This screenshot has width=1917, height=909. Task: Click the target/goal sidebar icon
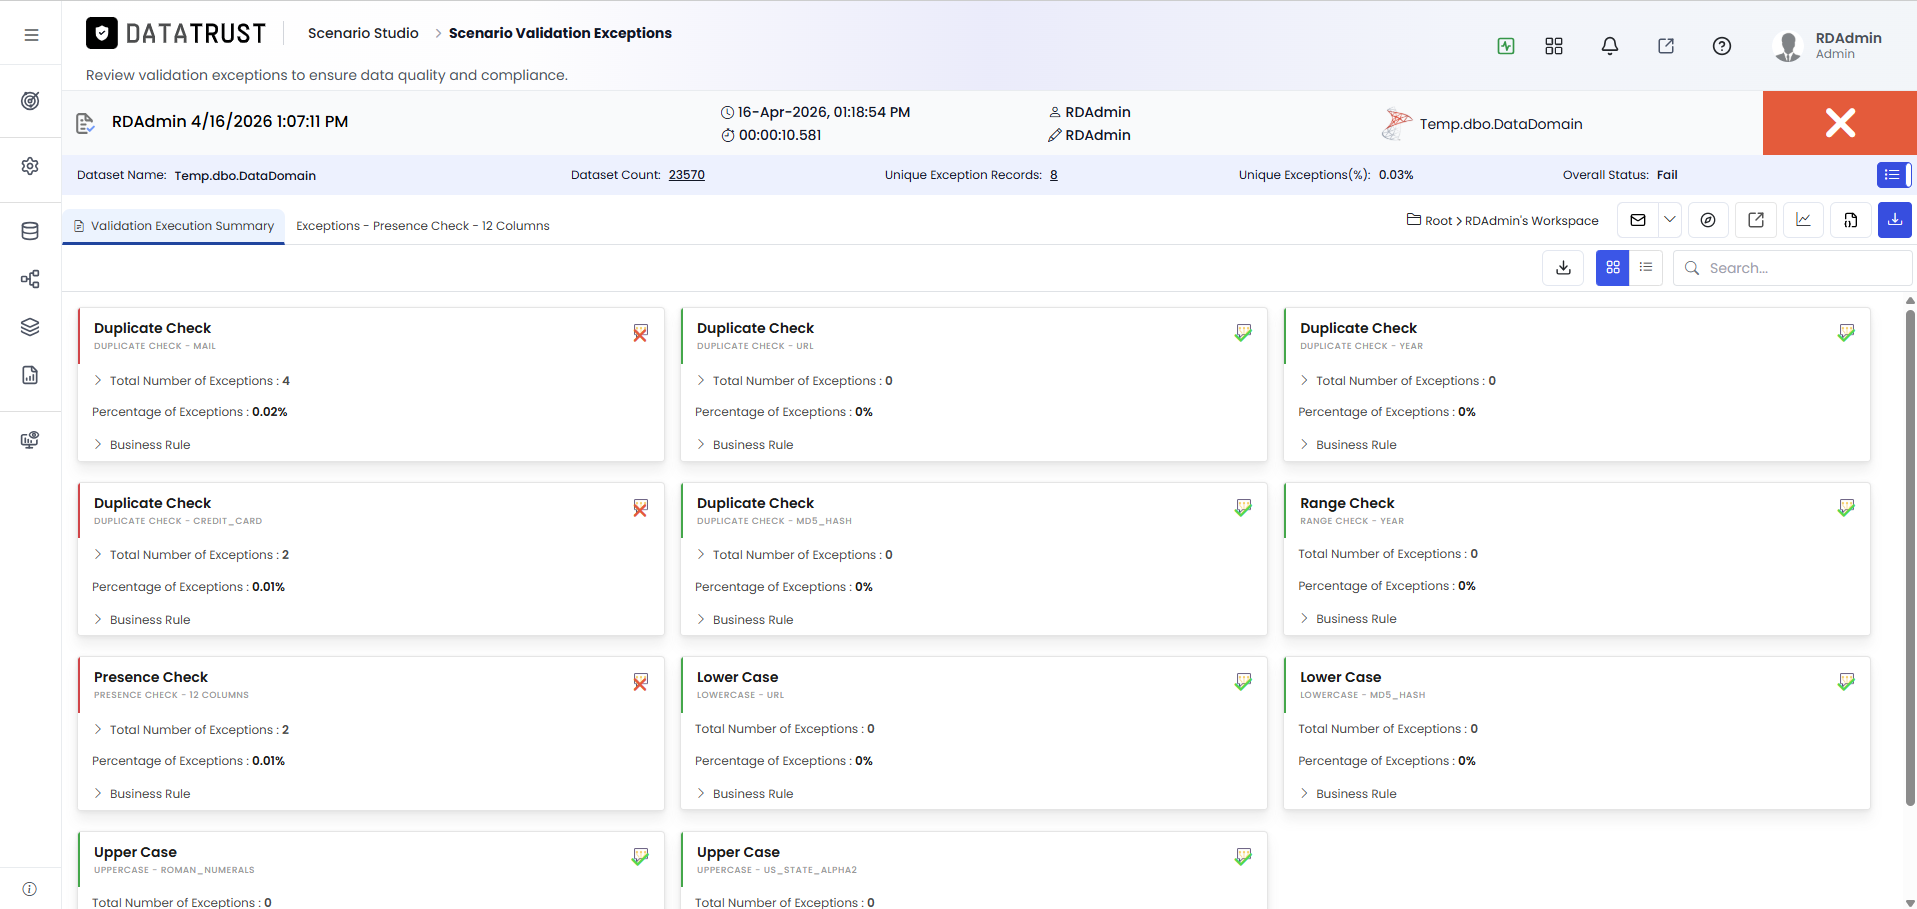tap(30, 101)
